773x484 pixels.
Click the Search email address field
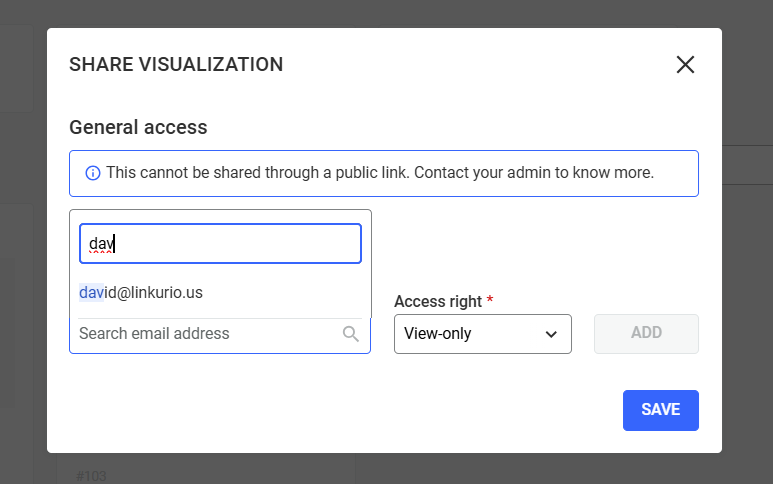205,334
